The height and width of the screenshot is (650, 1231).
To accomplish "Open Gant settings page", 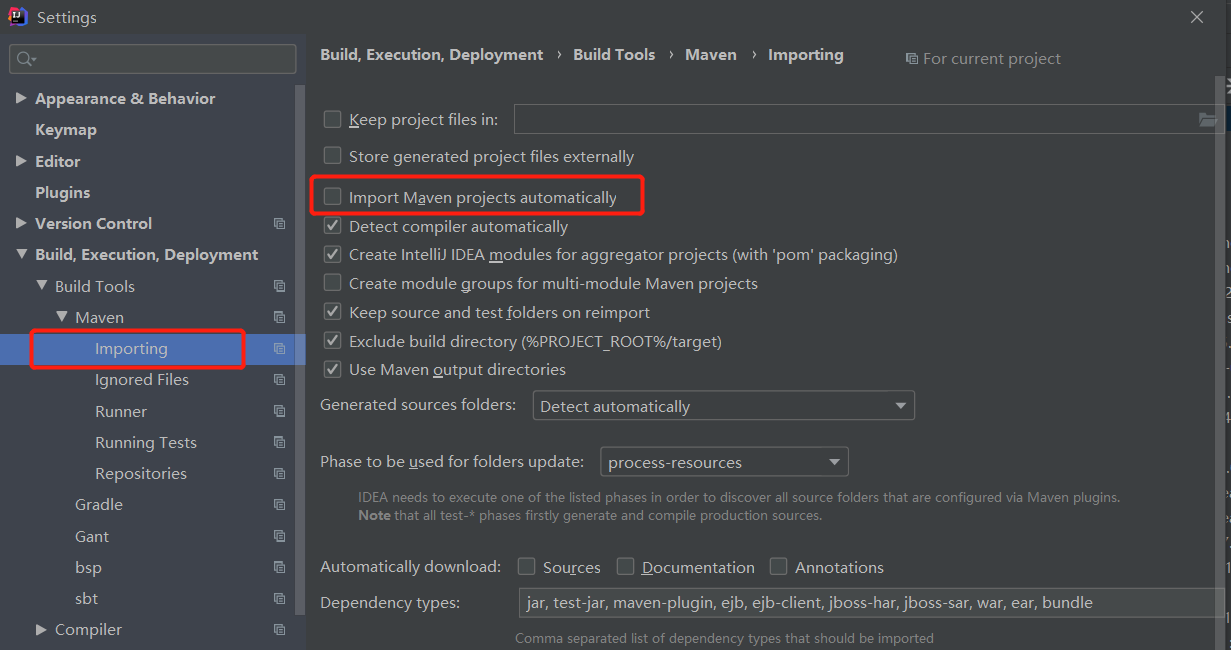I will pyautogui.click(x=92, y=536).
